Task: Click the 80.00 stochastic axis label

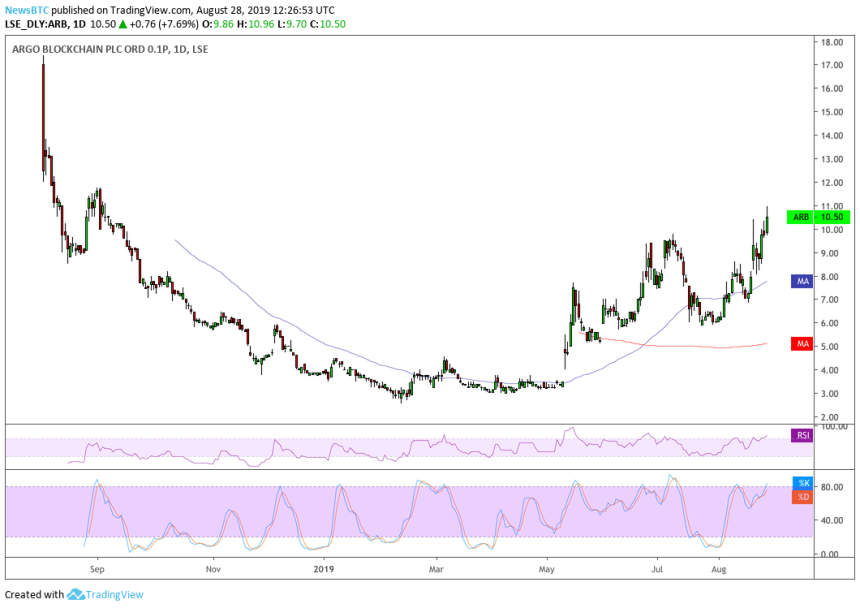Action: pos(832,487)
